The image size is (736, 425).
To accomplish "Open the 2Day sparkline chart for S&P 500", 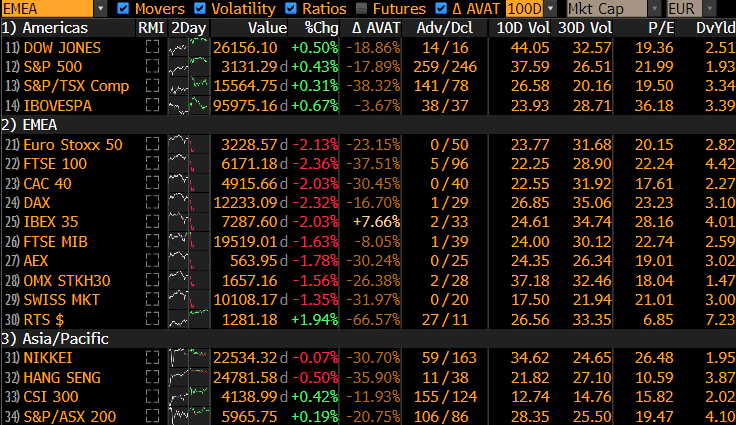I will [x=189, y=66].
